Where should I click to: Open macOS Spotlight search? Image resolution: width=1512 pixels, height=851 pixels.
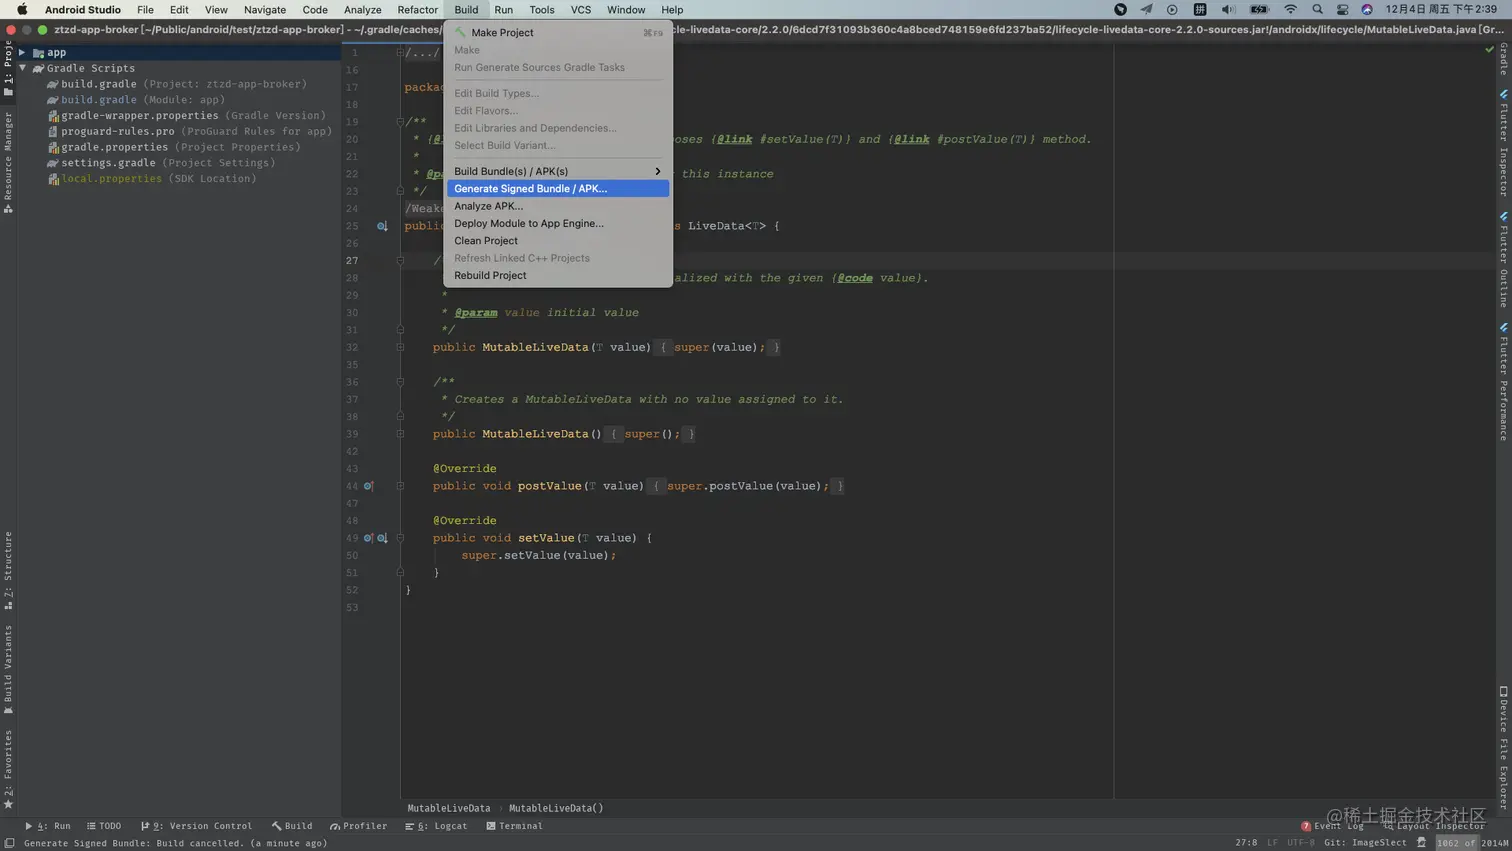pyautogui.click(x=1317, y=10)
